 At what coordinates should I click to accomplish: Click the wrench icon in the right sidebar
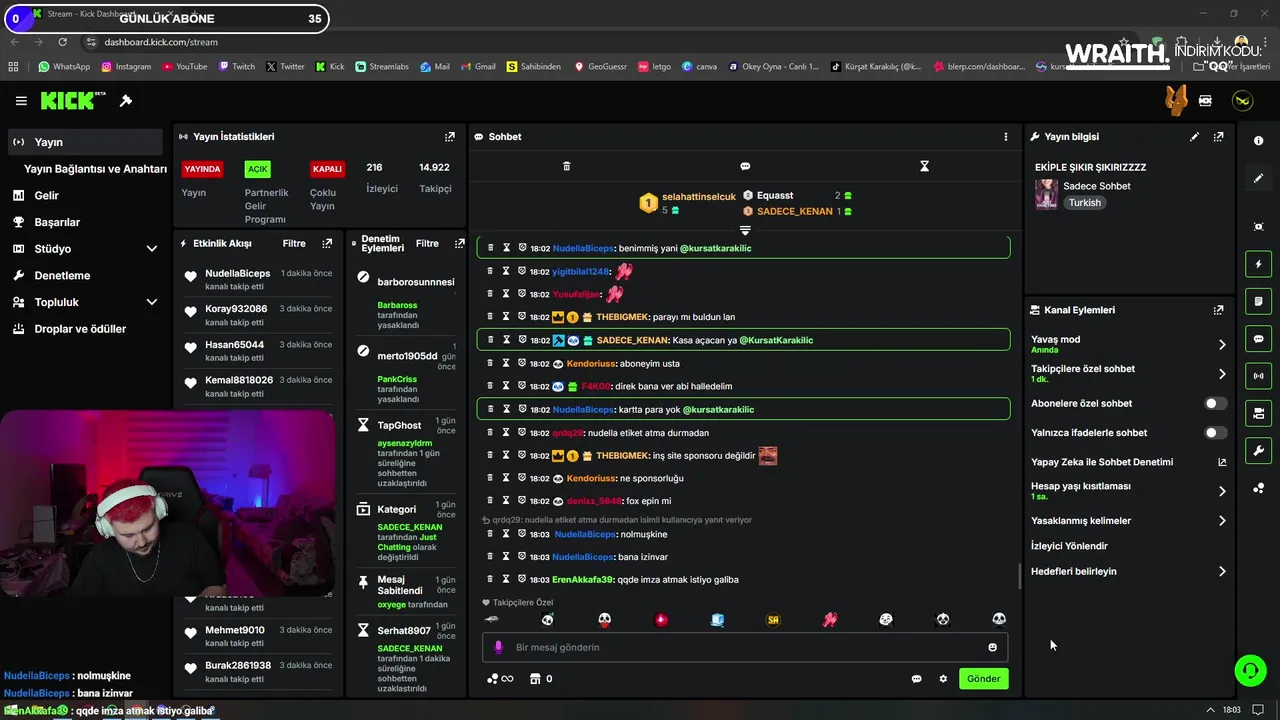[x=1258, y=450]
